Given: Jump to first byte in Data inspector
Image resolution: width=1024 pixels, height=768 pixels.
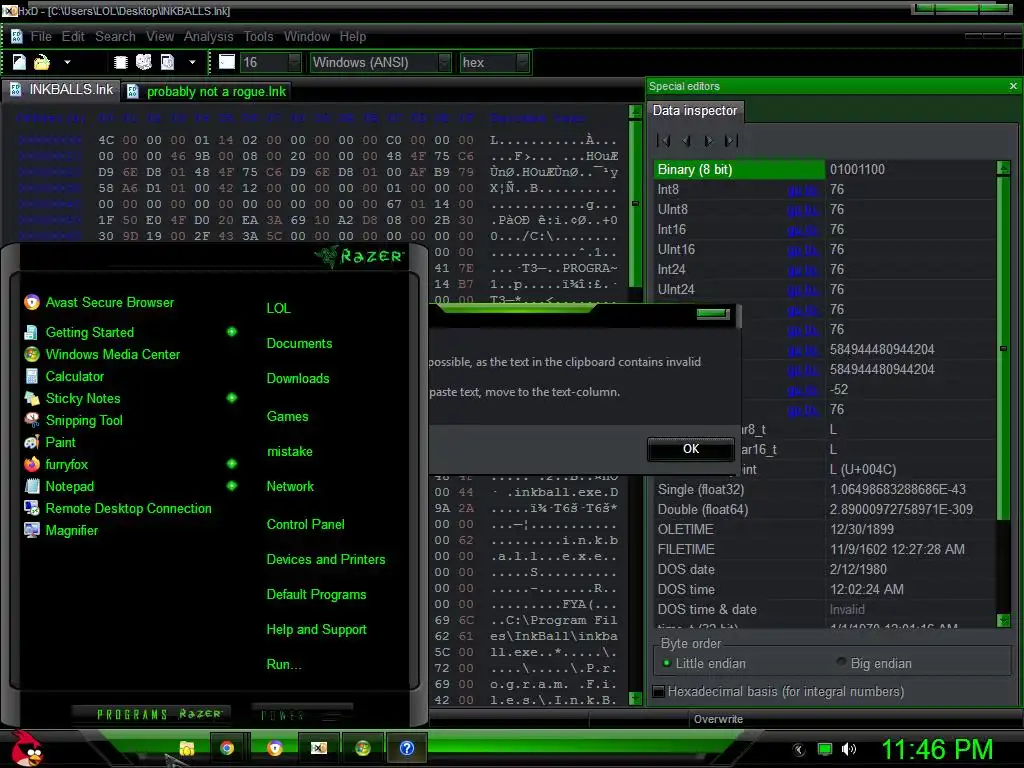Looking at the screenshot, I should [x=664, y=140].
